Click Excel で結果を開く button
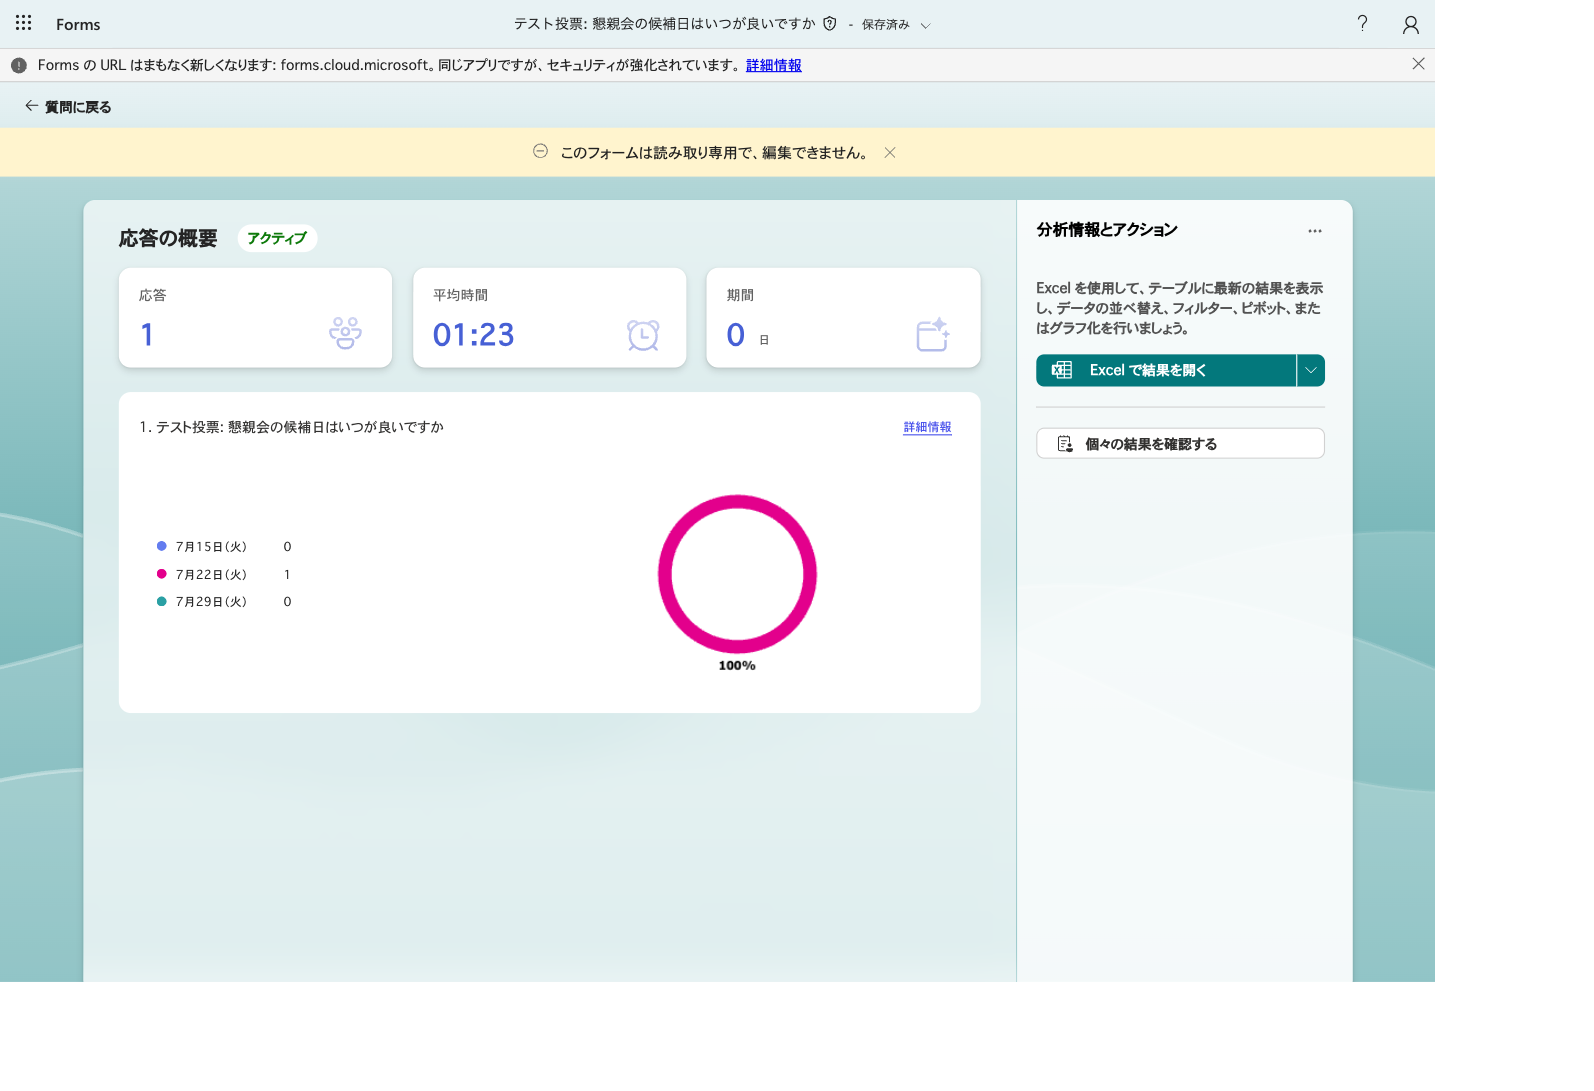The image size is (1594, 1091). tap(1166, 370)
